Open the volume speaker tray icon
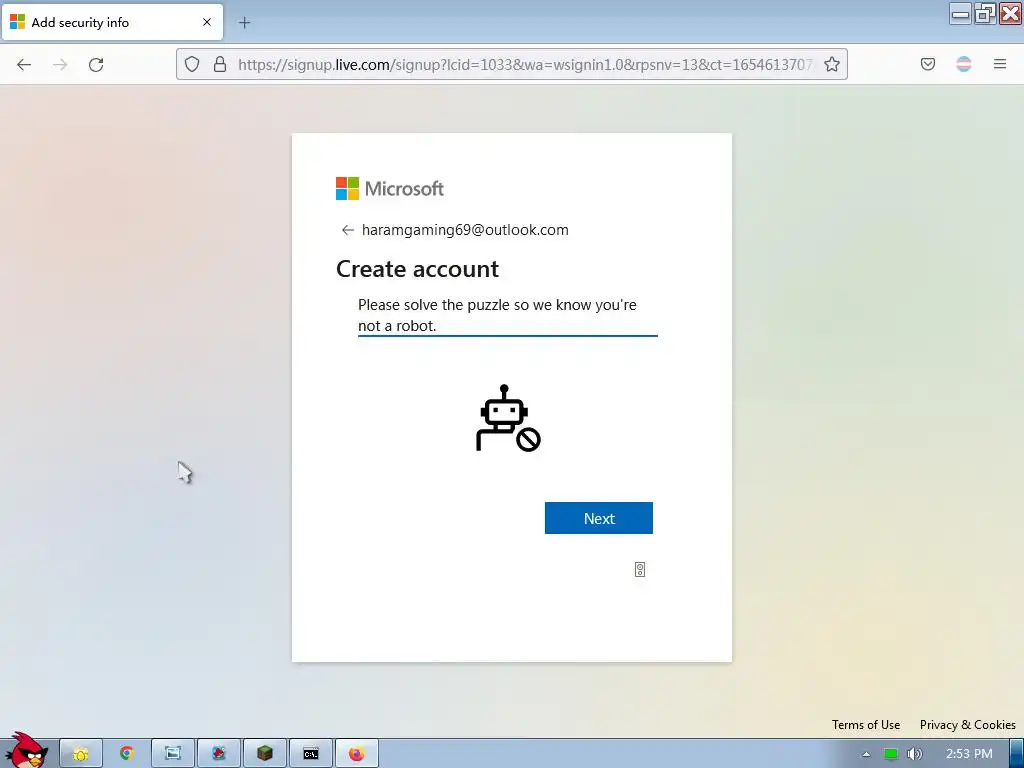This screenshot has height=768, width=1024. 915,754
